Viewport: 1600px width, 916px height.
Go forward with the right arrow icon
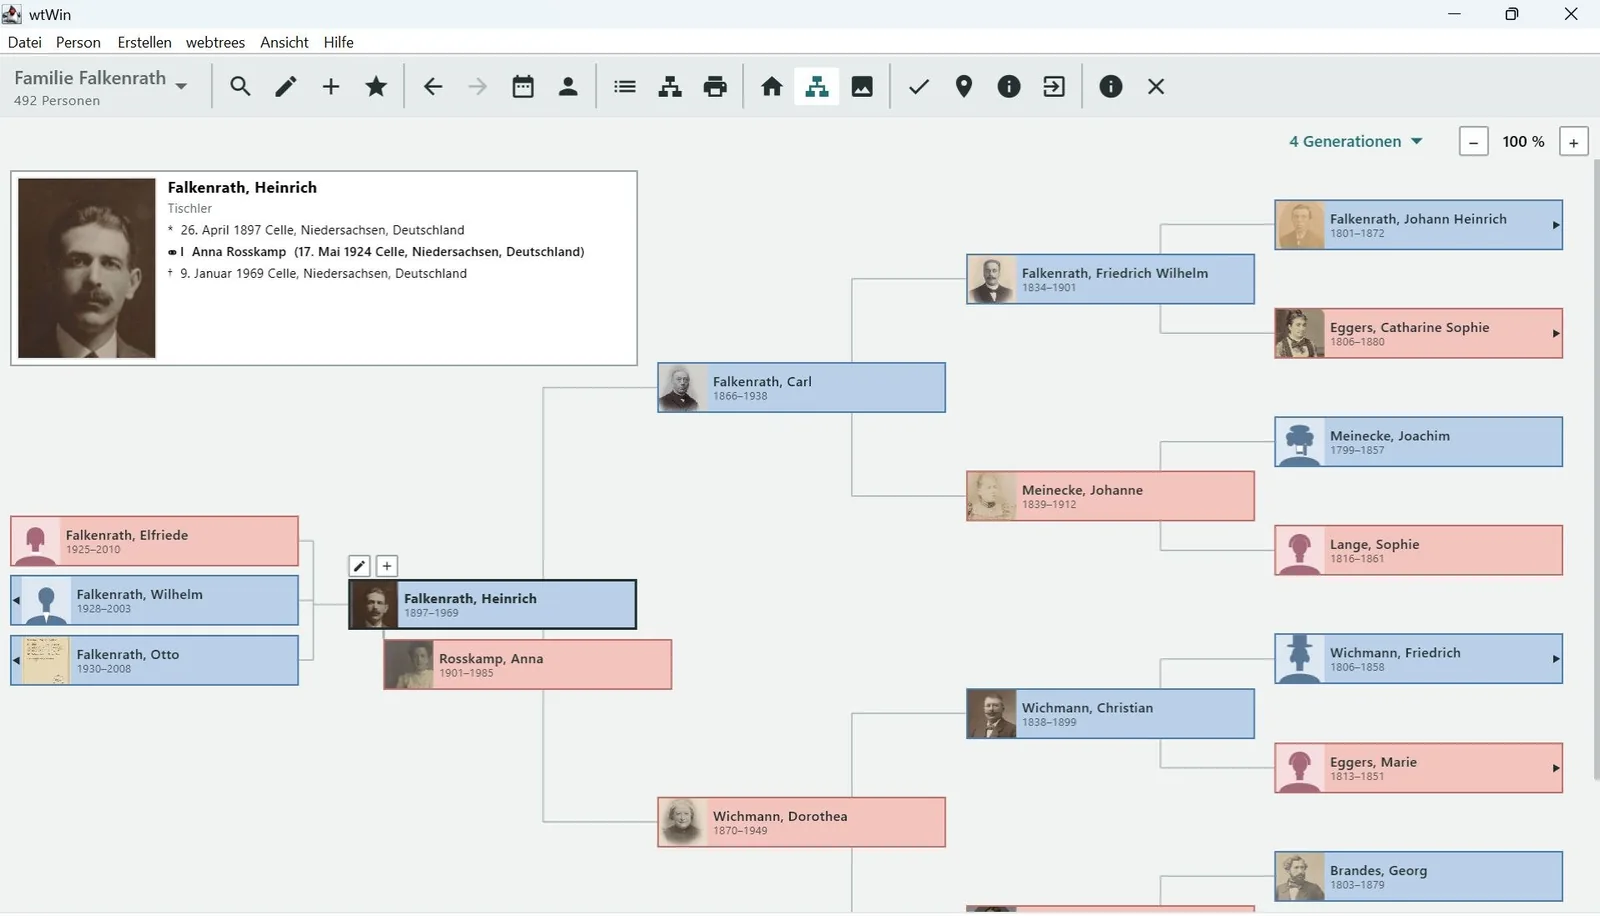478,87
